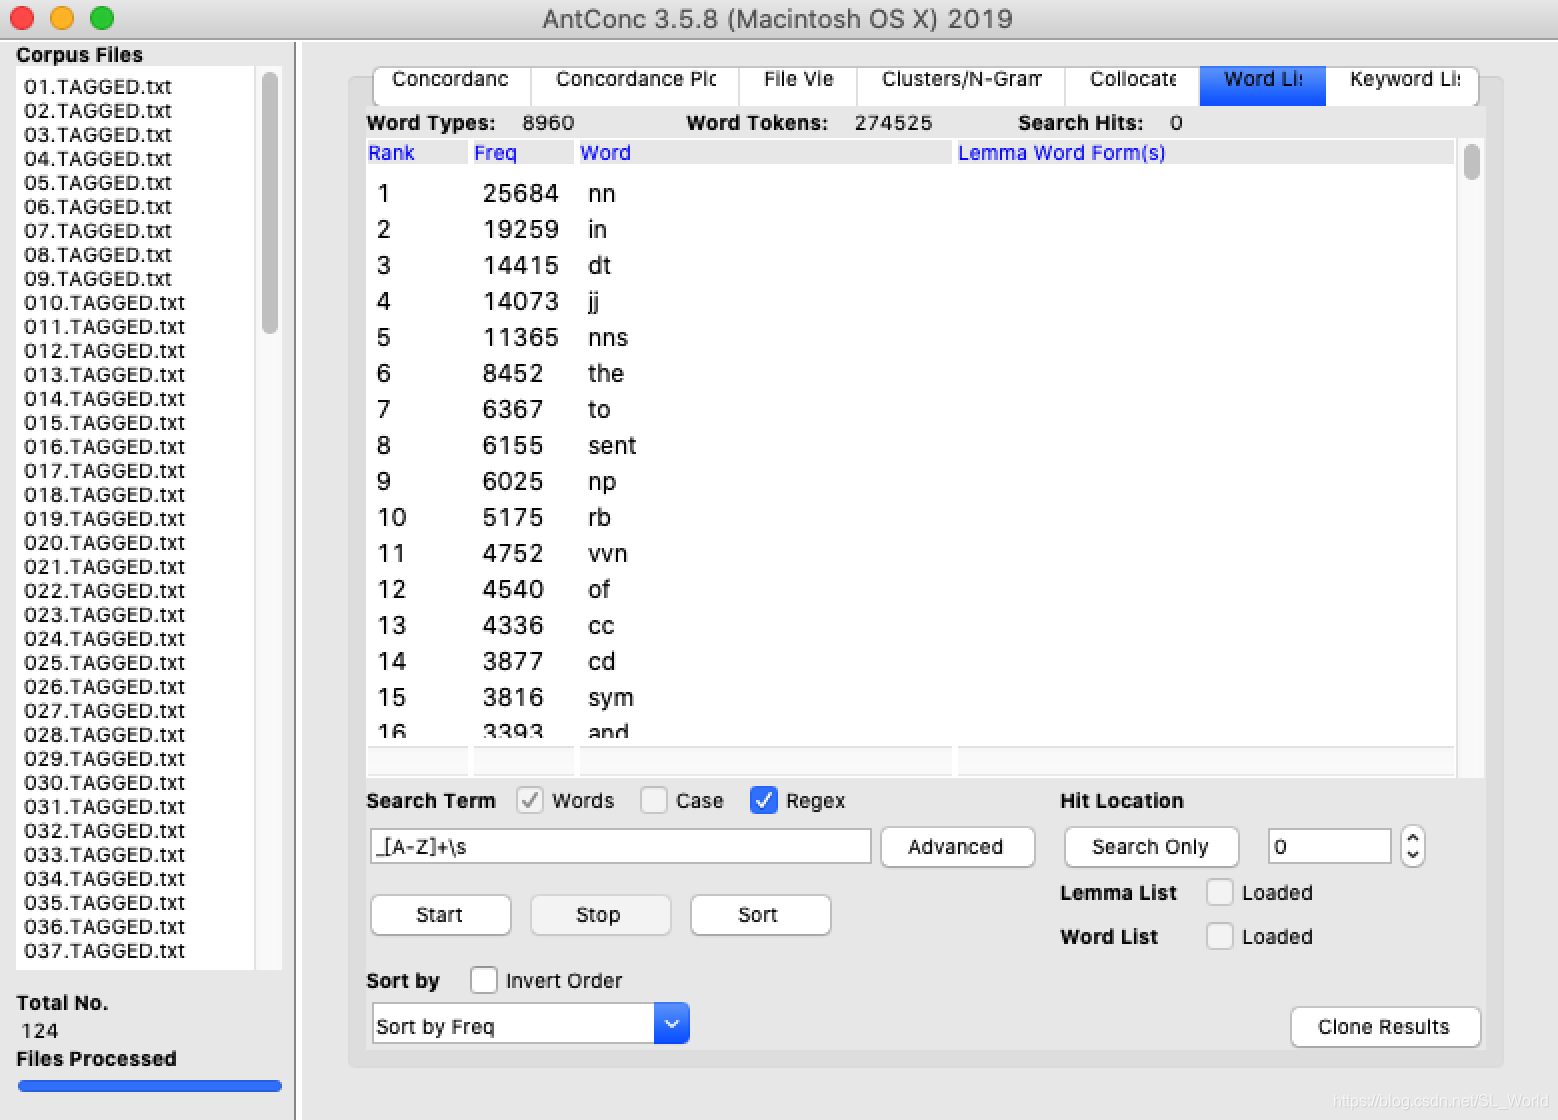Click the Lemma Word Form(s) column header
Screen dimensions: 1558x1120
tap(1205, 153)
